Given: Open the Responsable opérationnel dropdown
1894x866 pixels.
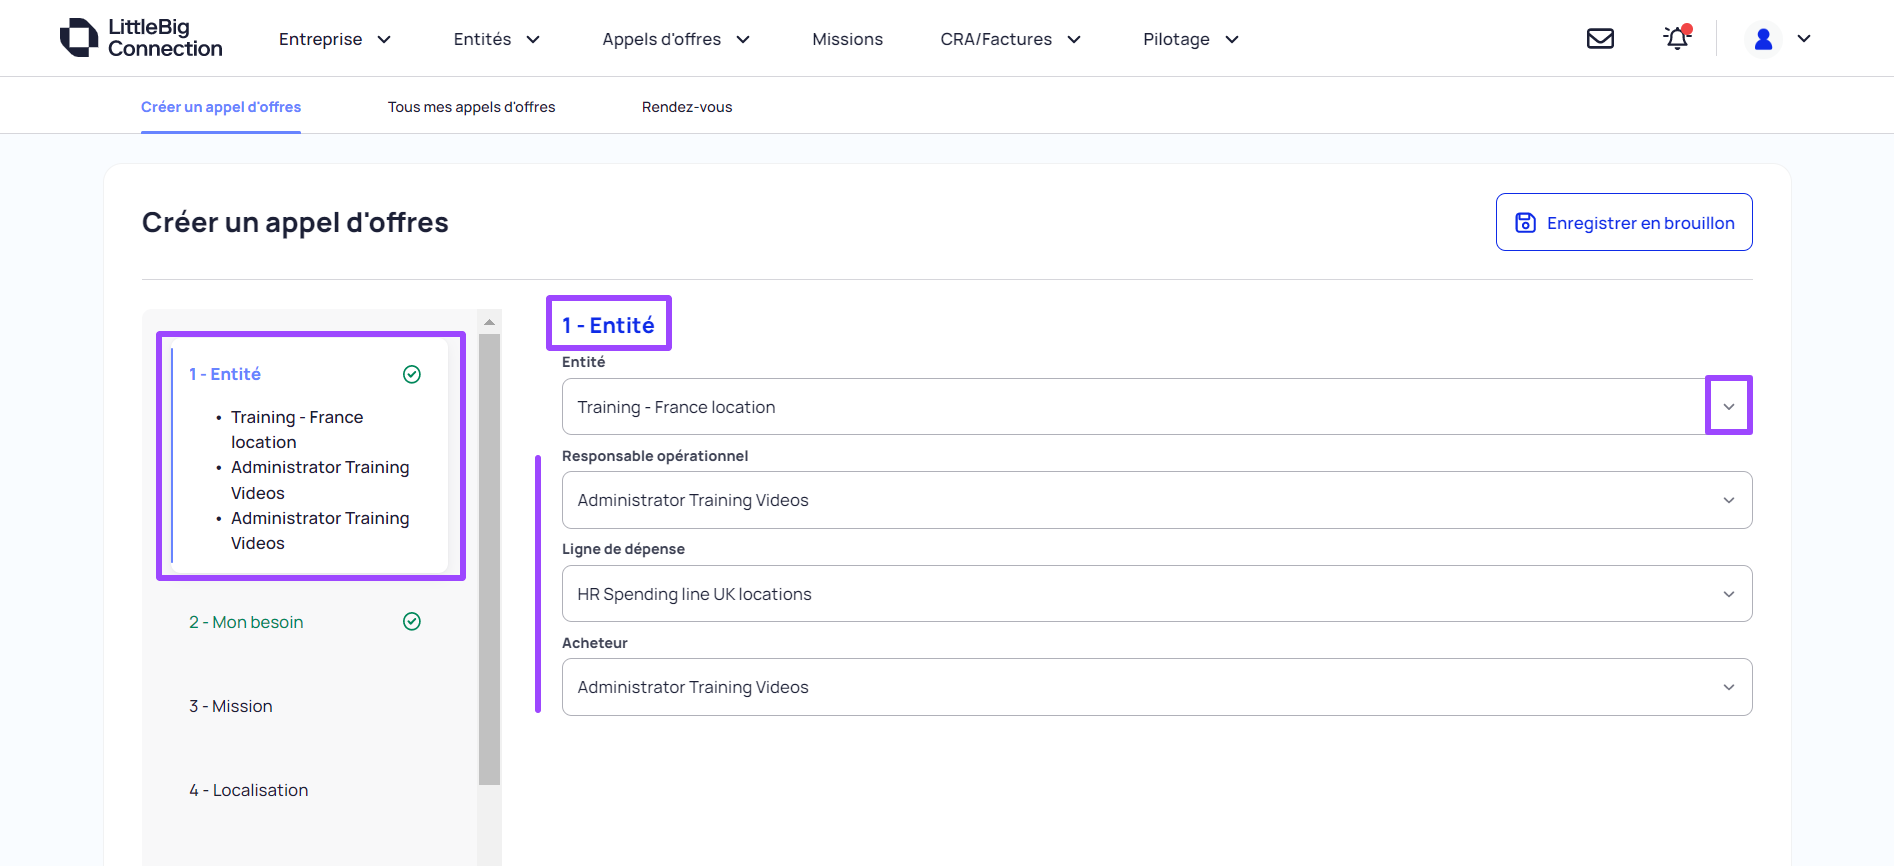Looking at the screenshot, I should point(1728,500).
